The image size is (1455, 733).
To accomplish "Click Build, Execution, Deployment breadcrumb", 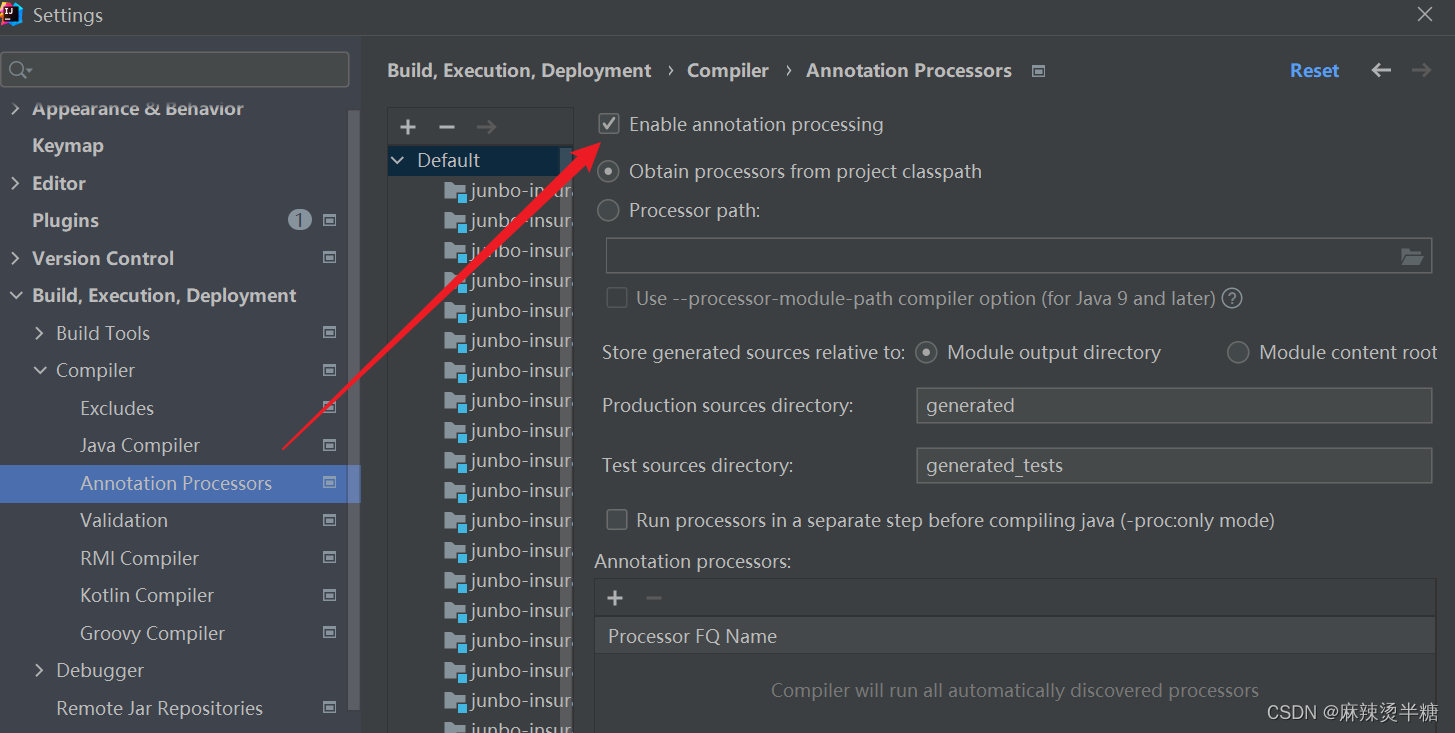I will (x=519, y=71).
